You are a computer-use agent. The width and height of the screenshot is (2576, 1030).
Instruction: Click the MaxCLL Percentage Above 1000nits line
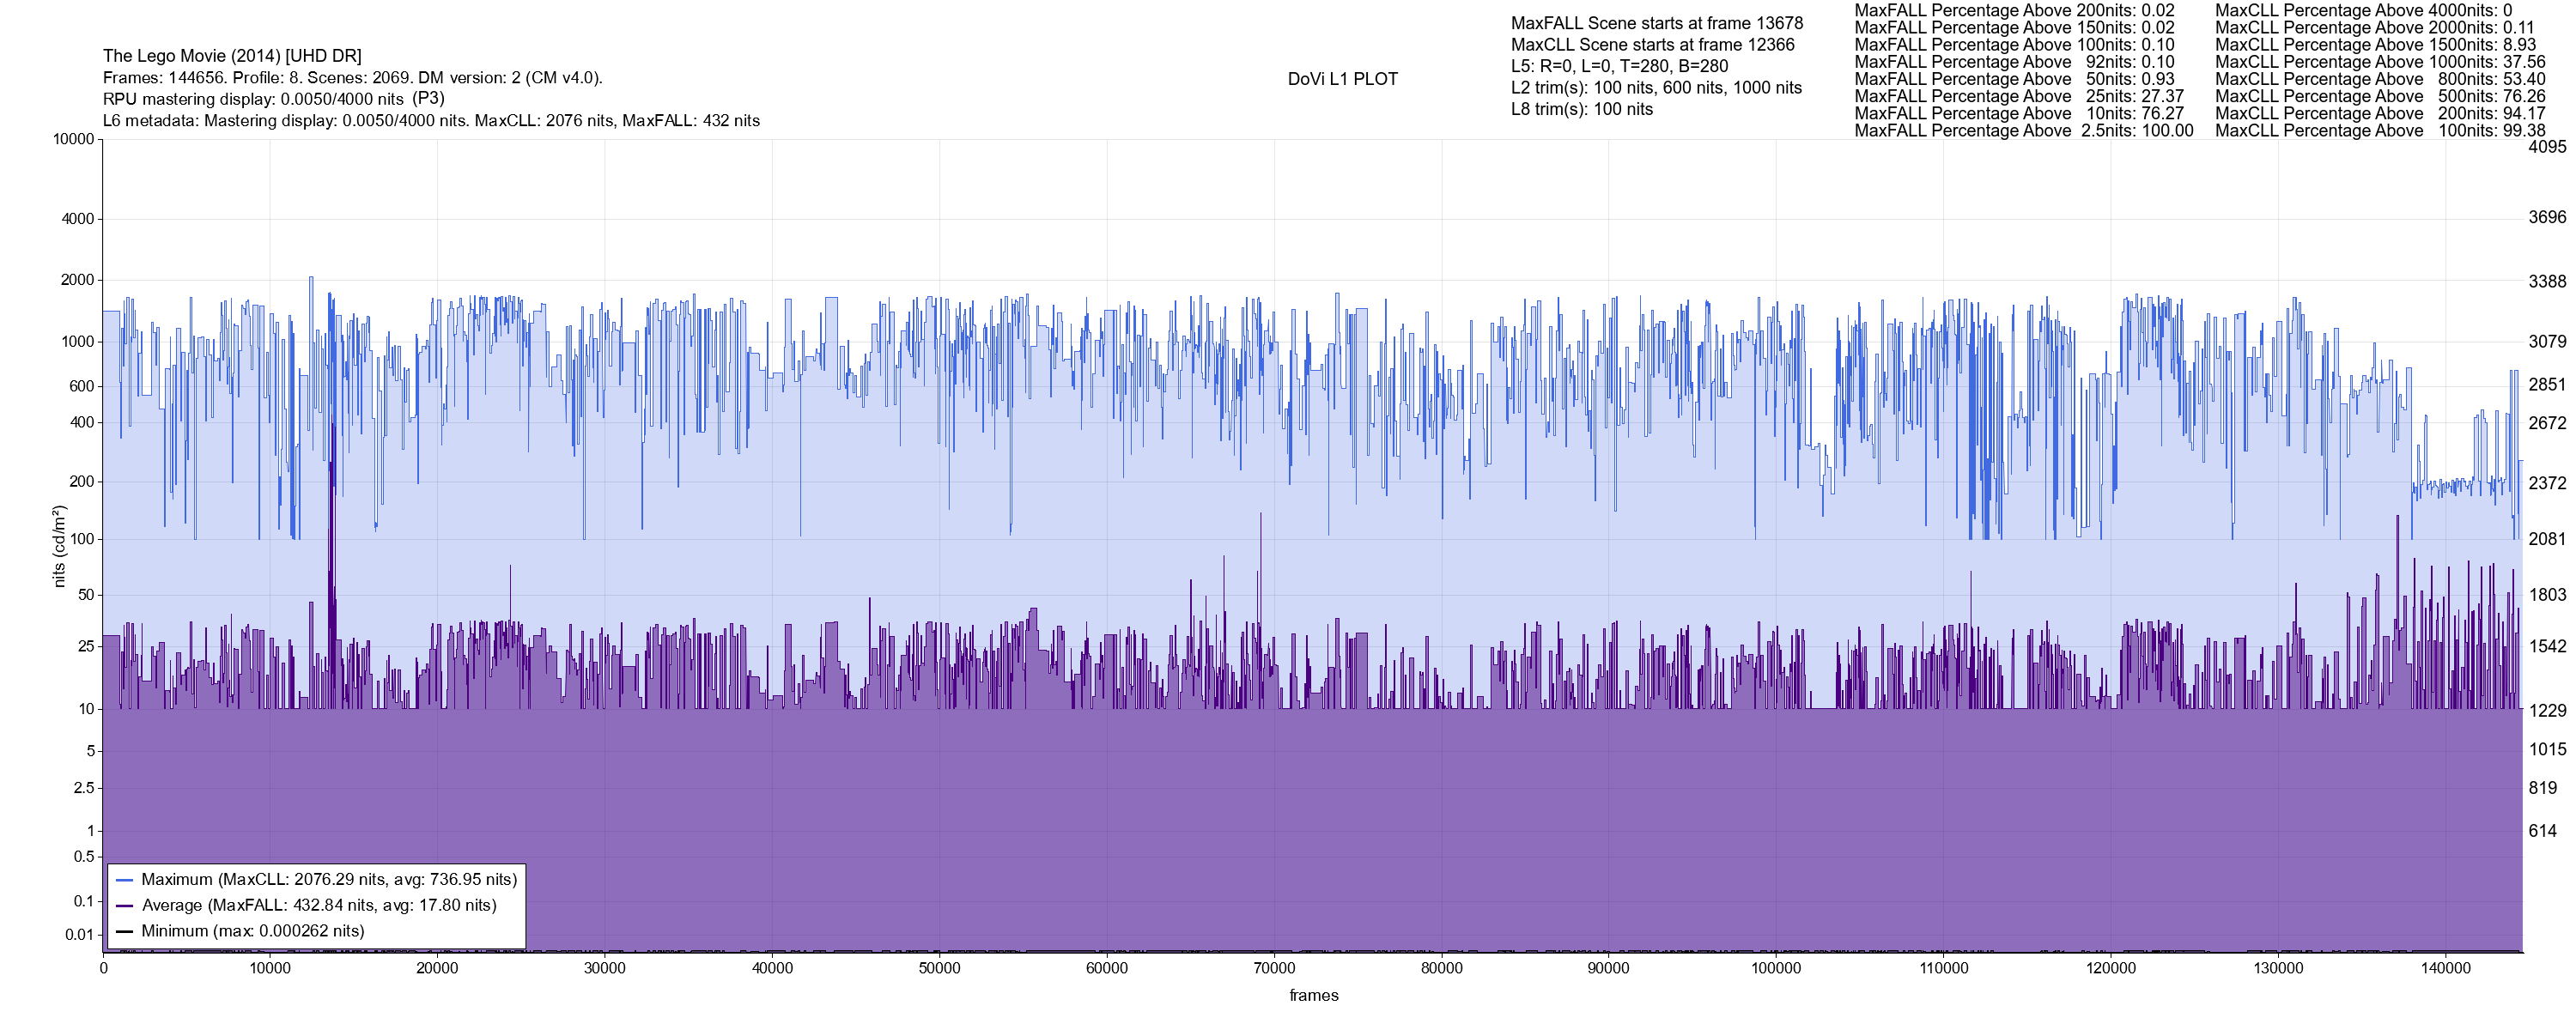[2380, 62]
